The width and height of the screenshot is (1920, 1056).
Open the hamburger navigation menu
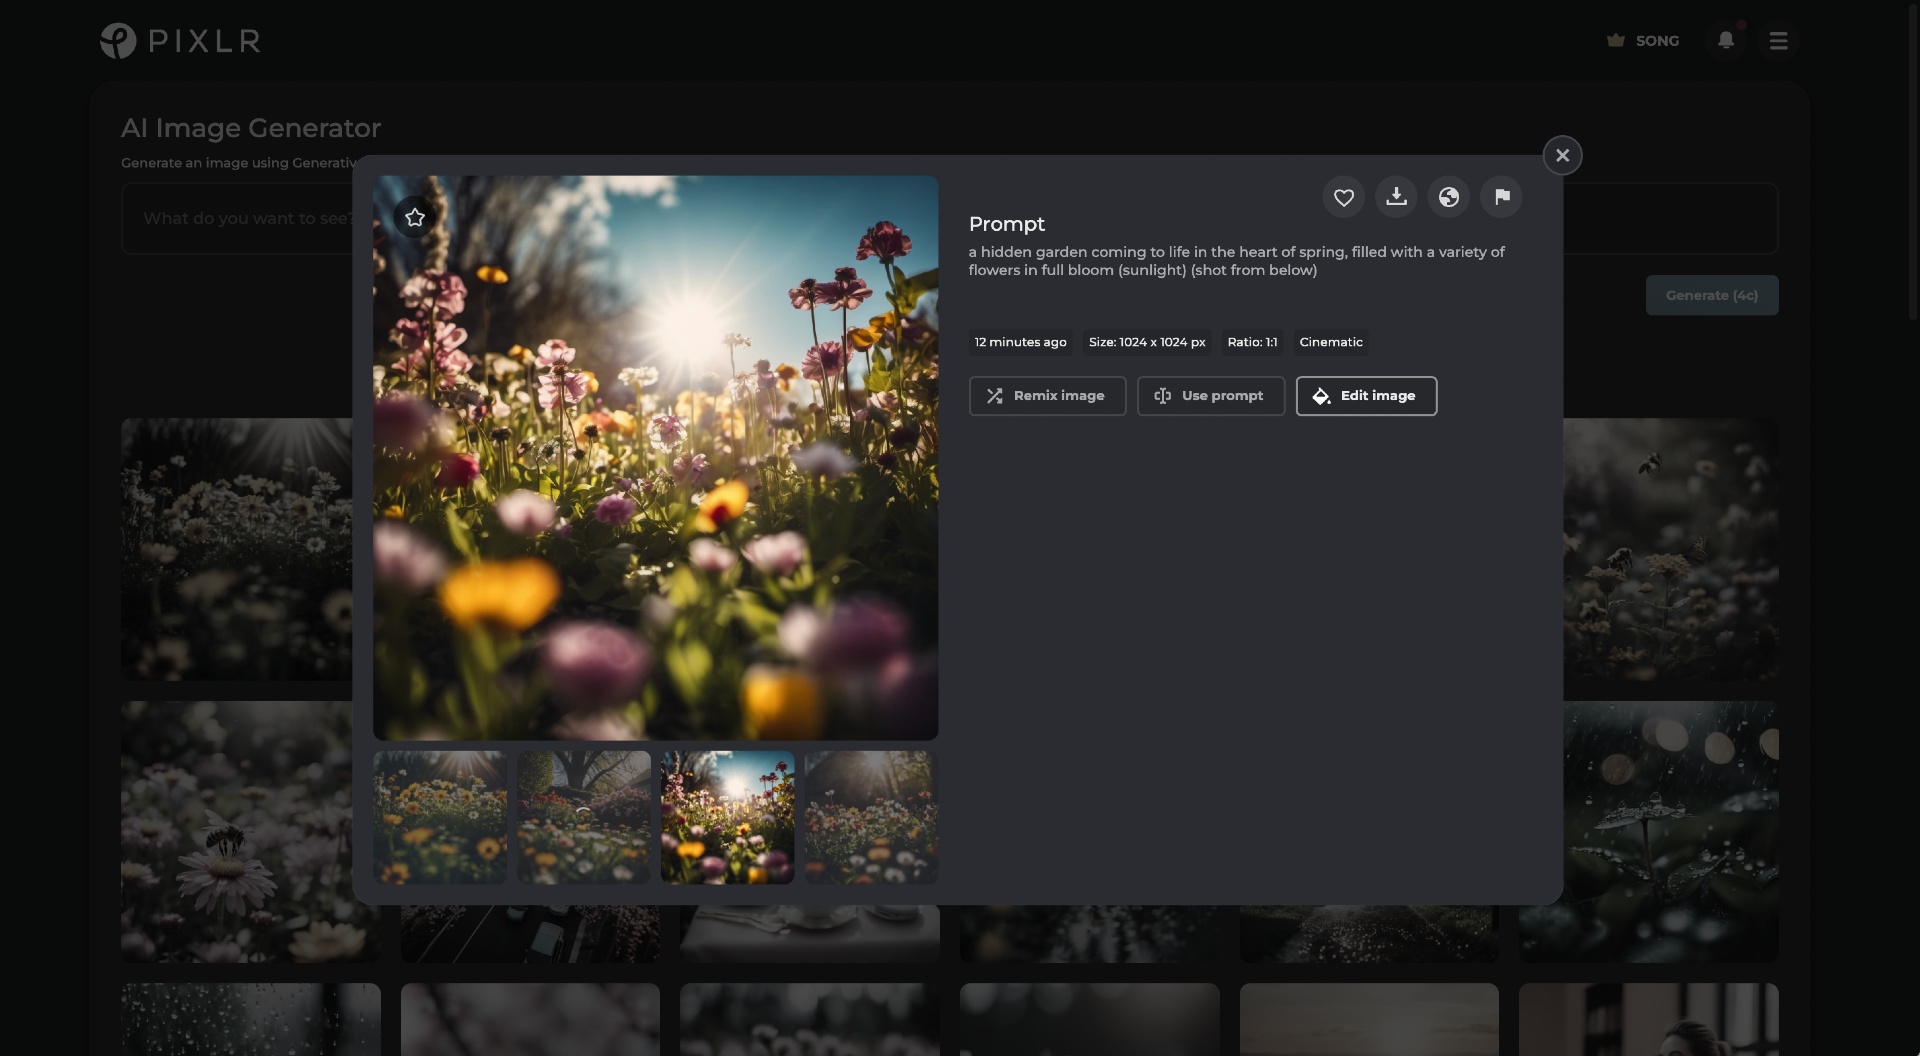click(x=1779, y=41)
